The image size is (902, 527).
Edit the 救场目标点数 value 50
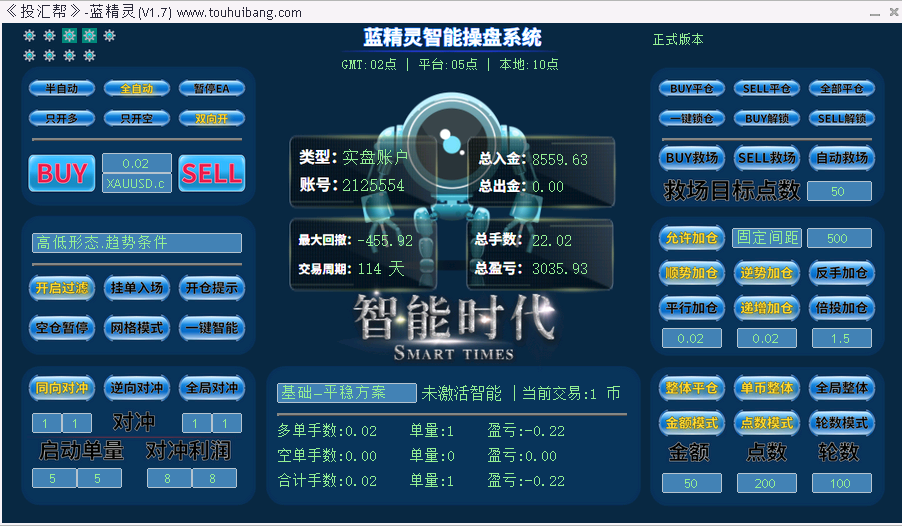point(839,191)
